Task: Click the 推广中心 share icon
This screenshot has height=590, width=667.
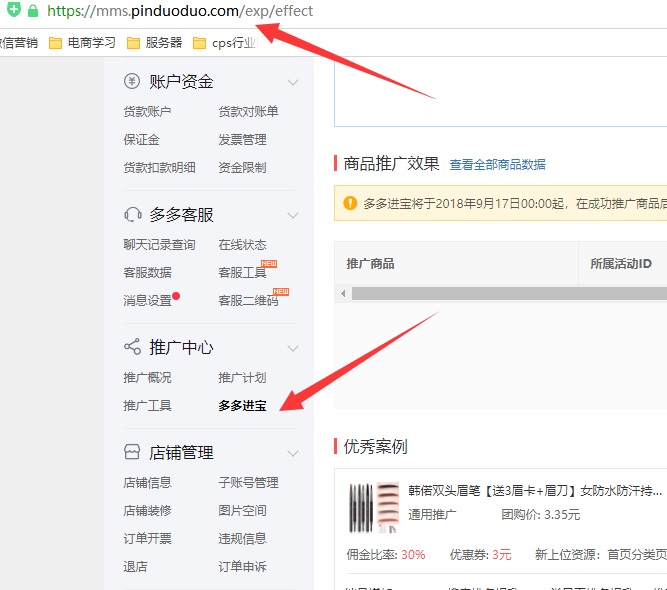Action: [x=132, y=347]
